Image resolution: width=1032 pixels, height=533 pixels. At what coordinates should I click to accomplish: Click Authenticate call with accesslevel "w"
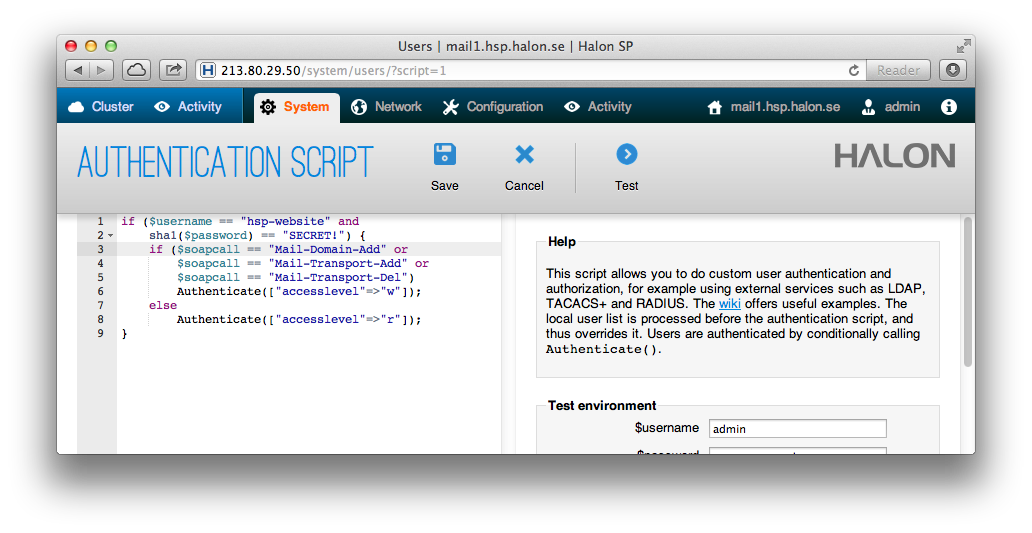(x=299, y=292)
